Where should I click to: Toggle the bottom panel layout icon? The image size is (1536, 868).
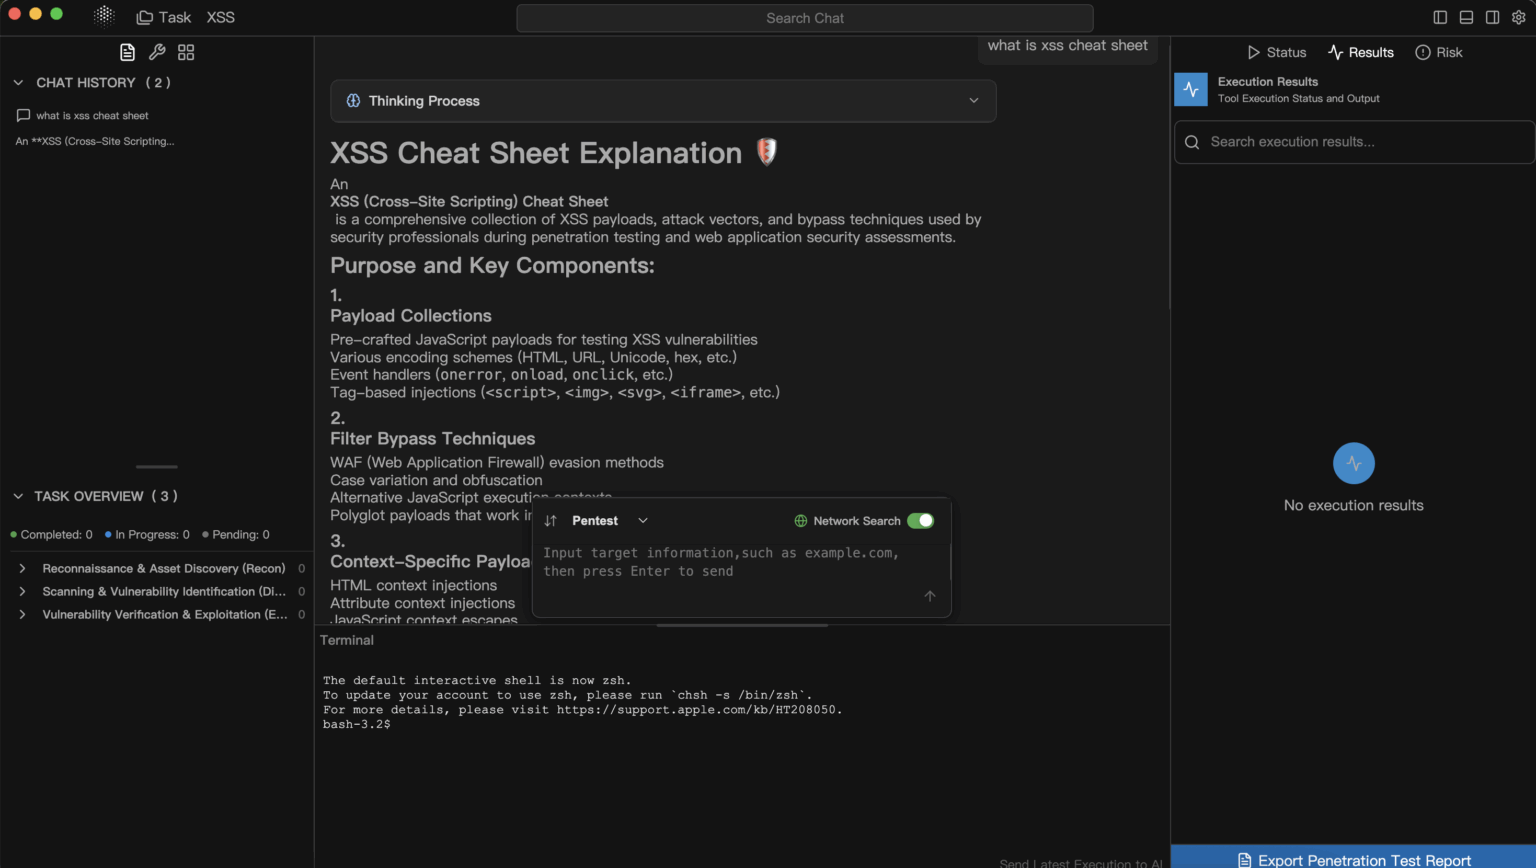coord(1466,17)
